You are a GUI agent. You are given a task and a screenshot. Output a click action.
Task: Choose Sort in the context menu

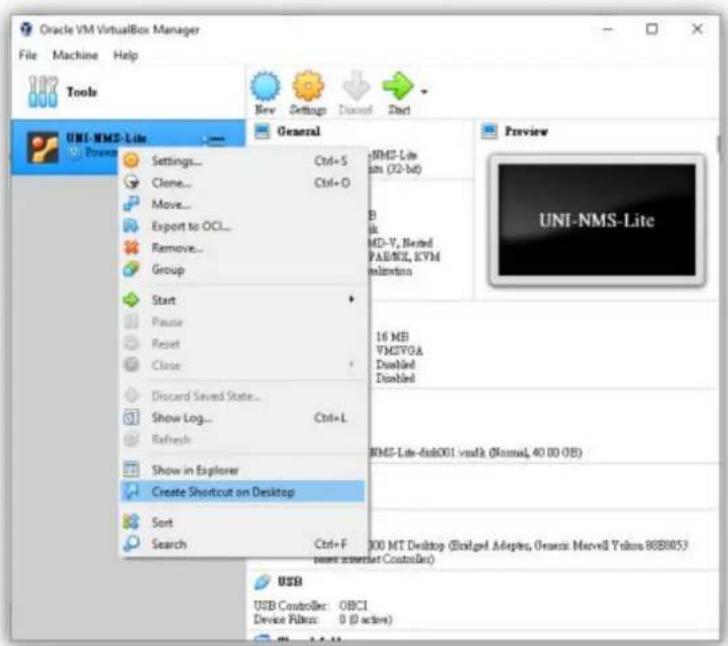(241, 522)
